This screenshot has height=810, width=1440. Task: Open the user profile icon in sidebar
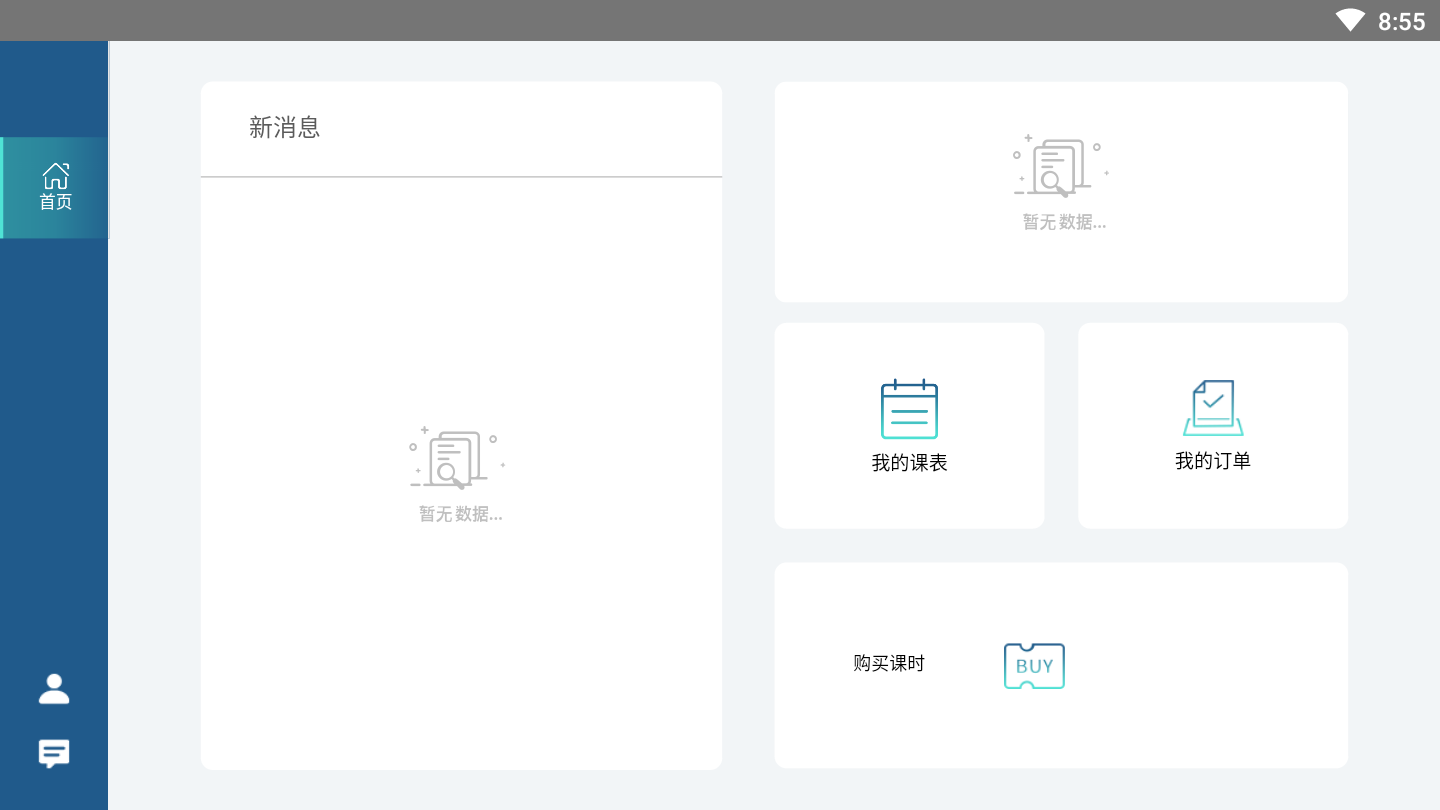pos(54,689)
